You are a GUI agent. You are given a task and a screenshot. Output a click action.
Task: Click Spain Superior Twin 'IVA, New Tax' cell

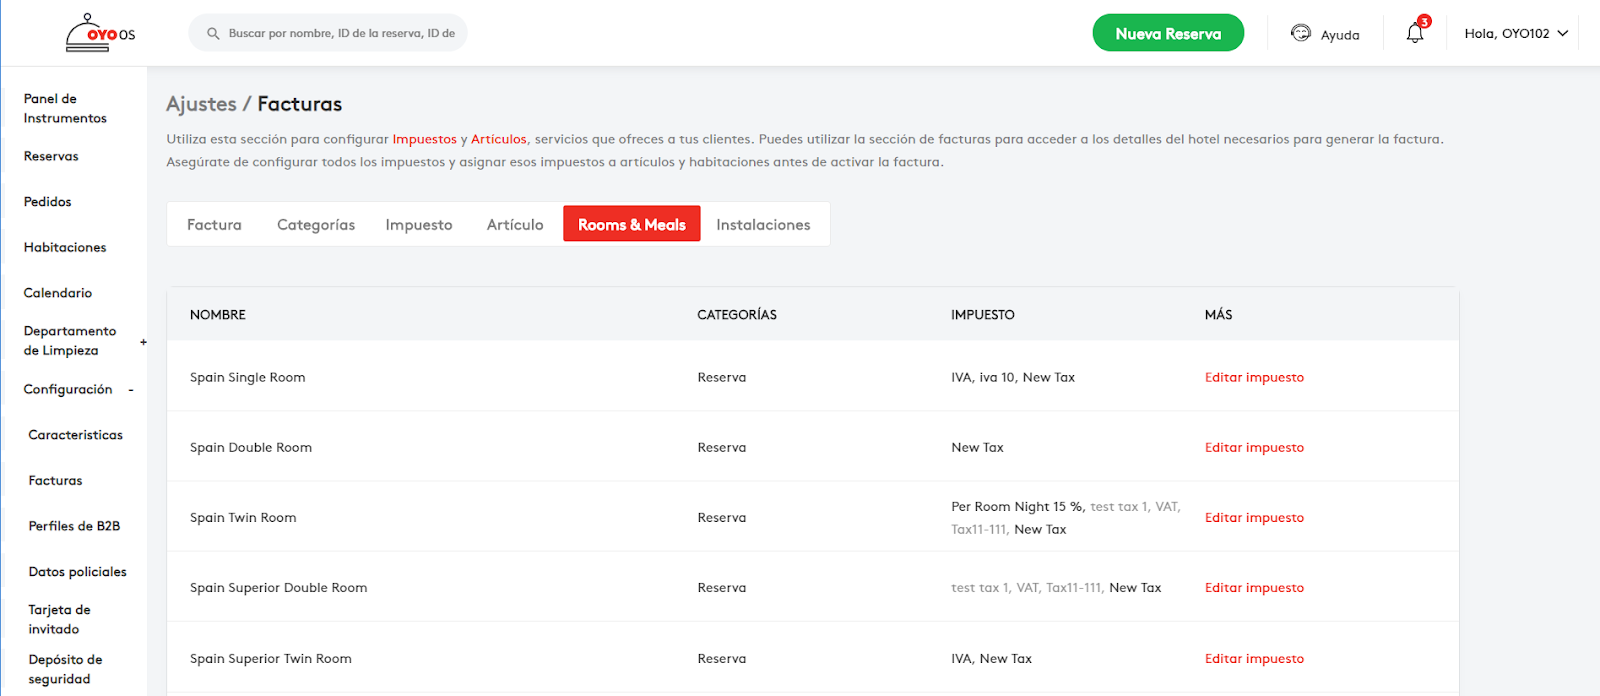click(991, 658)
